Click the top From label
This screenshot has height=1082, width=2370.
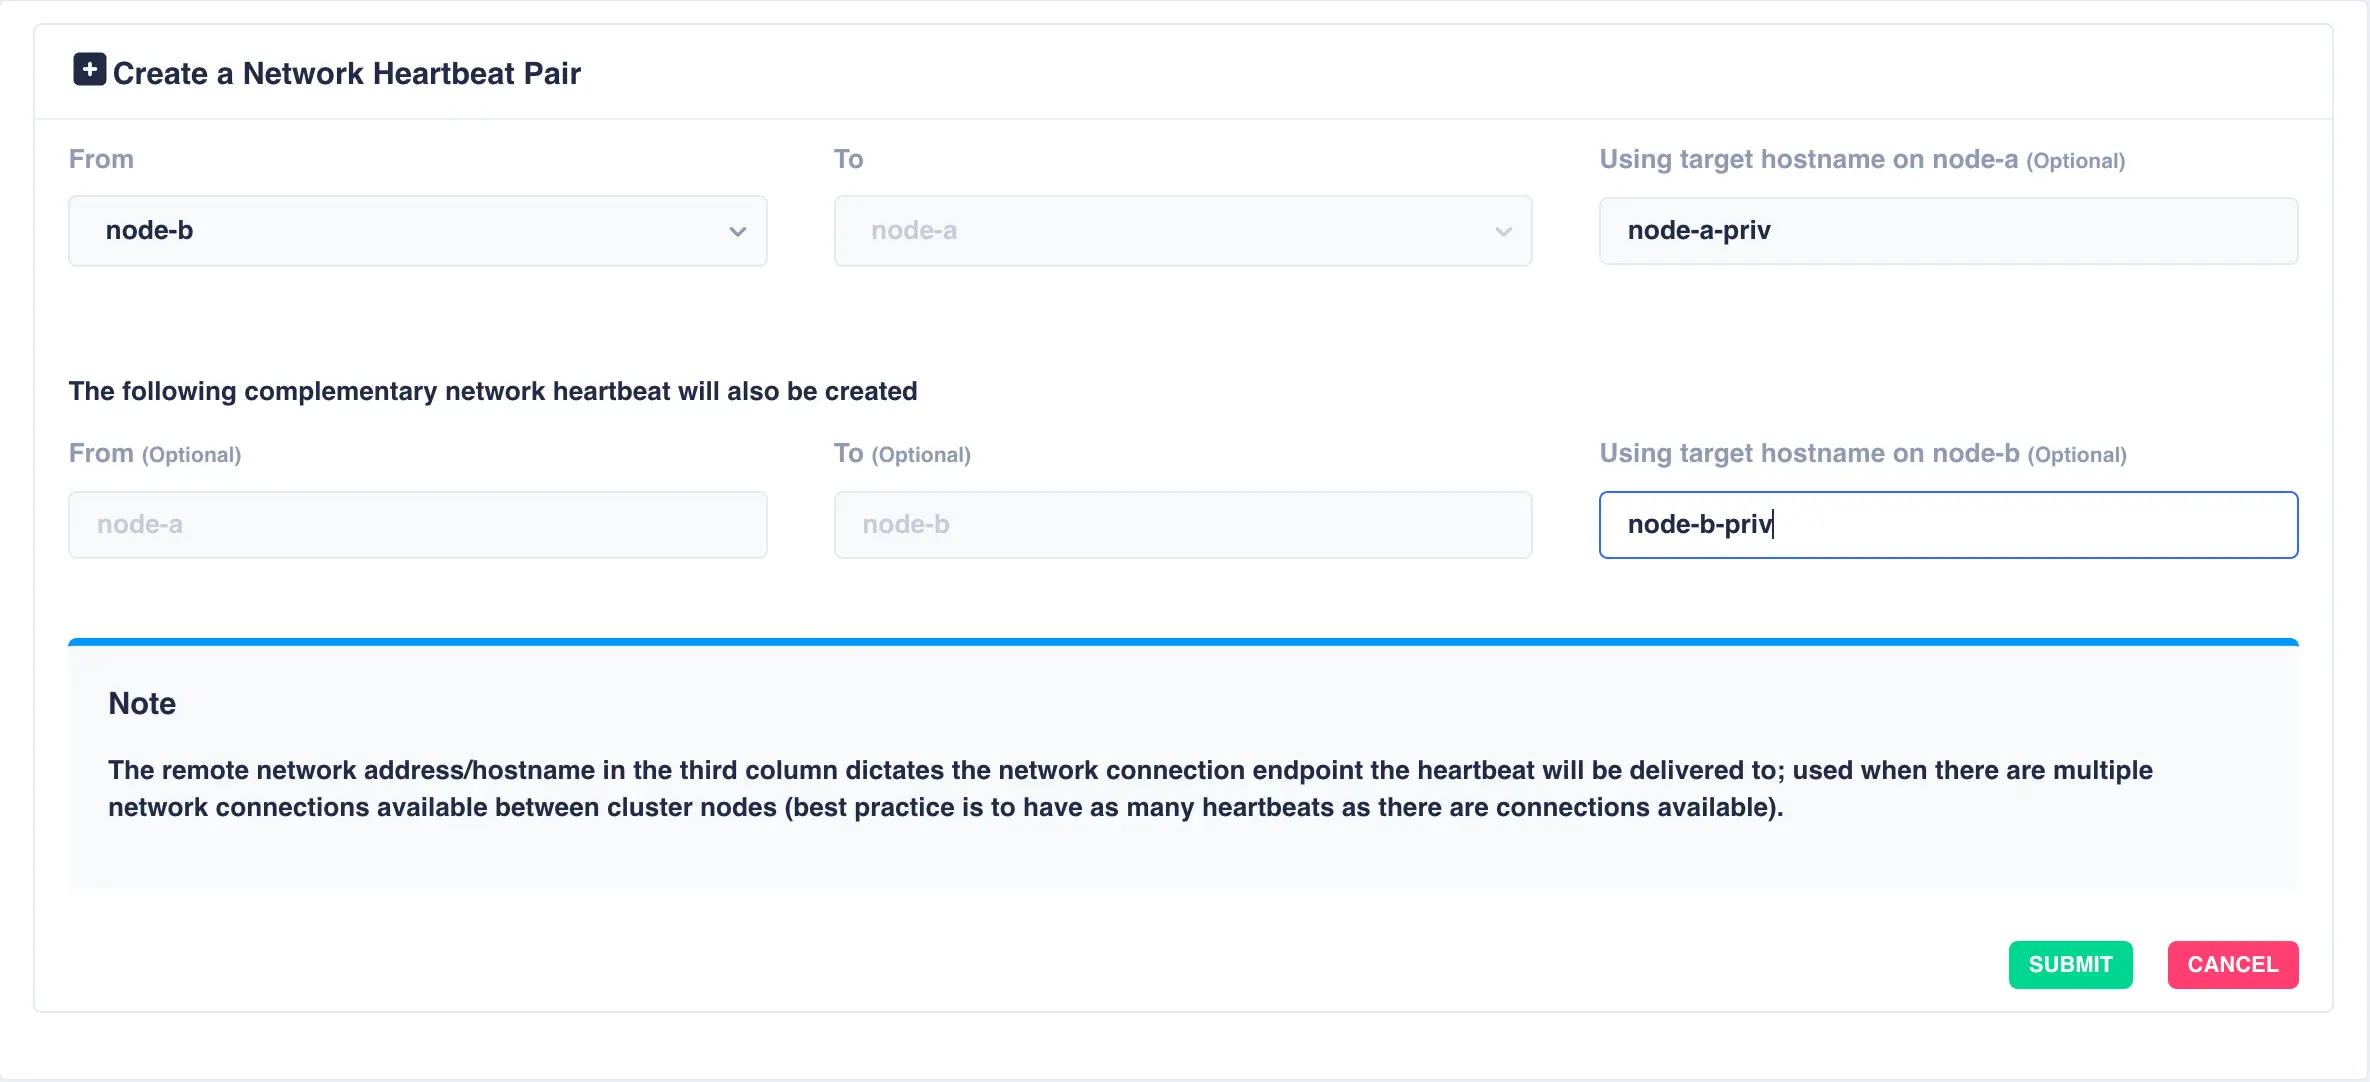click(101, 159)
